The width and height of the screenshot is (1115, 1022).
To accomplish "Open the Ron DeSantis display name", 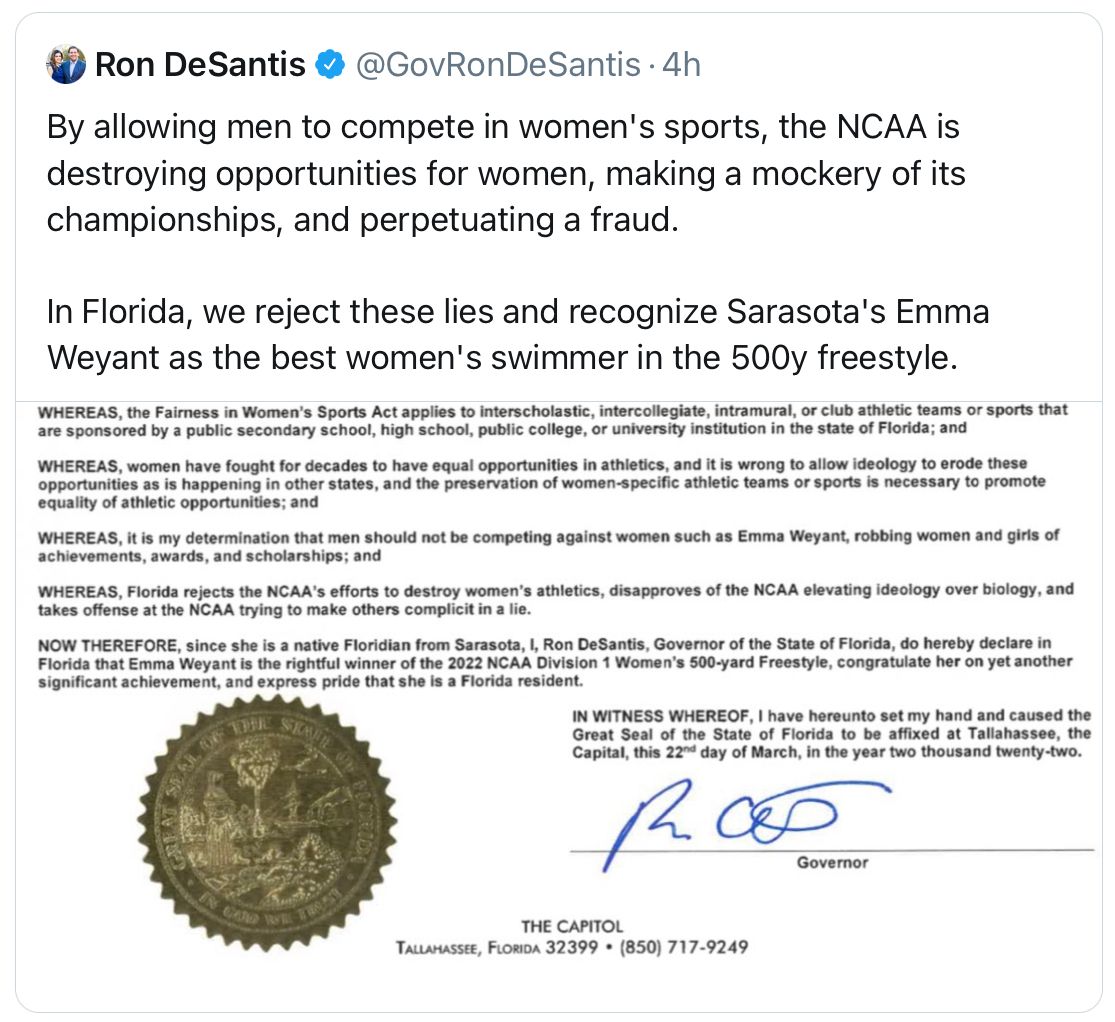I will pyautogui.click(x=200, y=65).
